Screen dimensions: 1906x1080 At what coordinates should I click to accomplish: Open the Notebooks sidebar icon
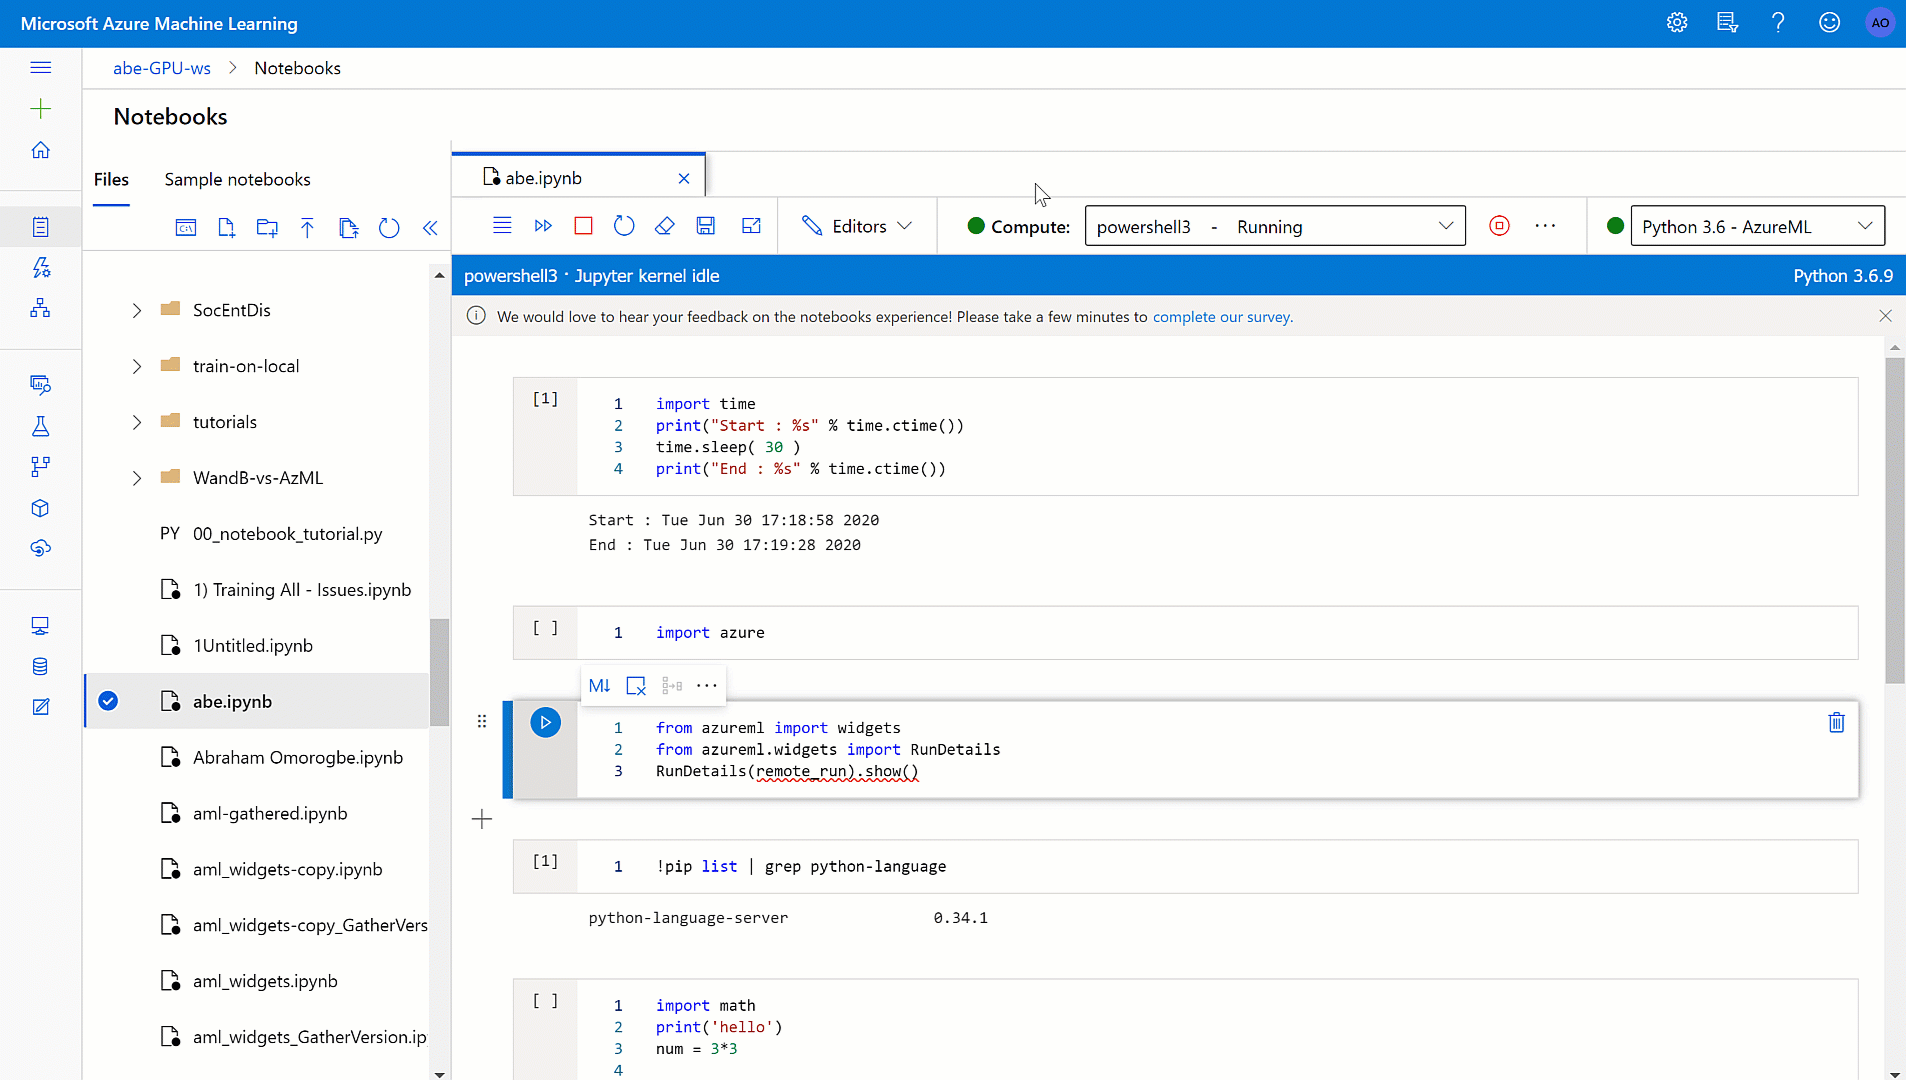pyautogui.click(x=41, y=227)
